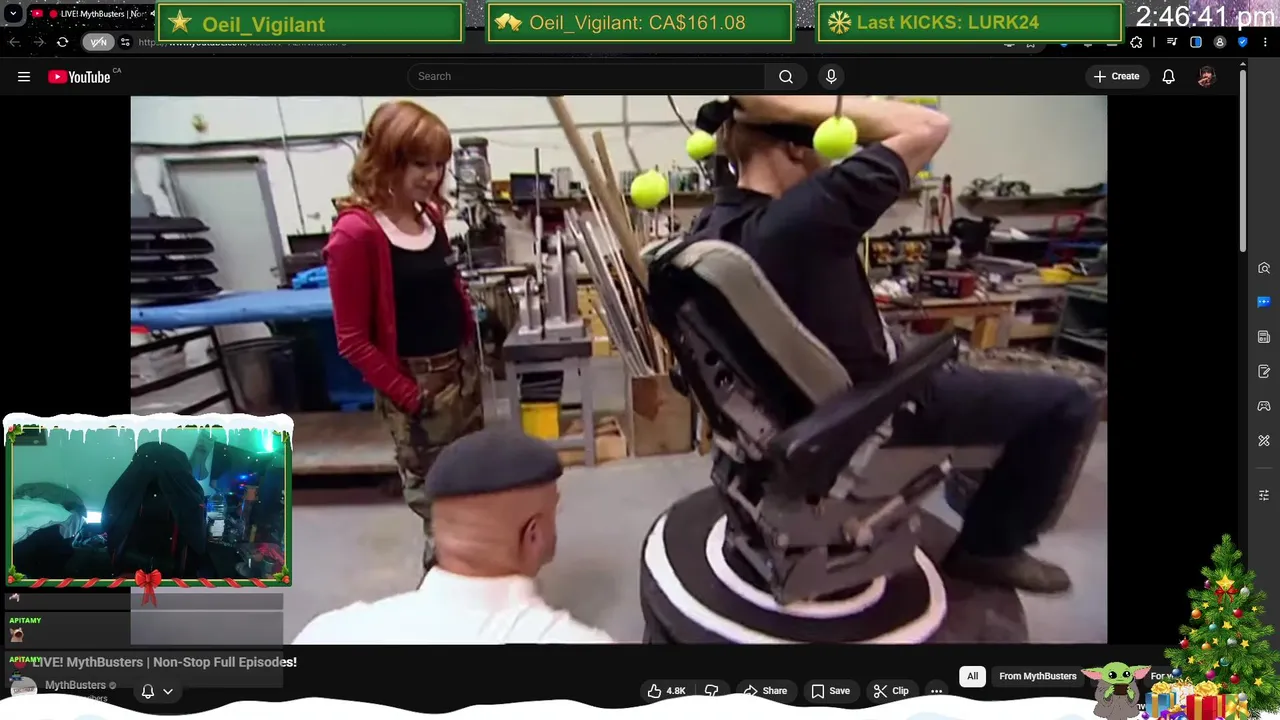Open the sidebar news reader icon
Image resolution: width=1280 pixels, height=720 pixels.
pos(1264,337)
